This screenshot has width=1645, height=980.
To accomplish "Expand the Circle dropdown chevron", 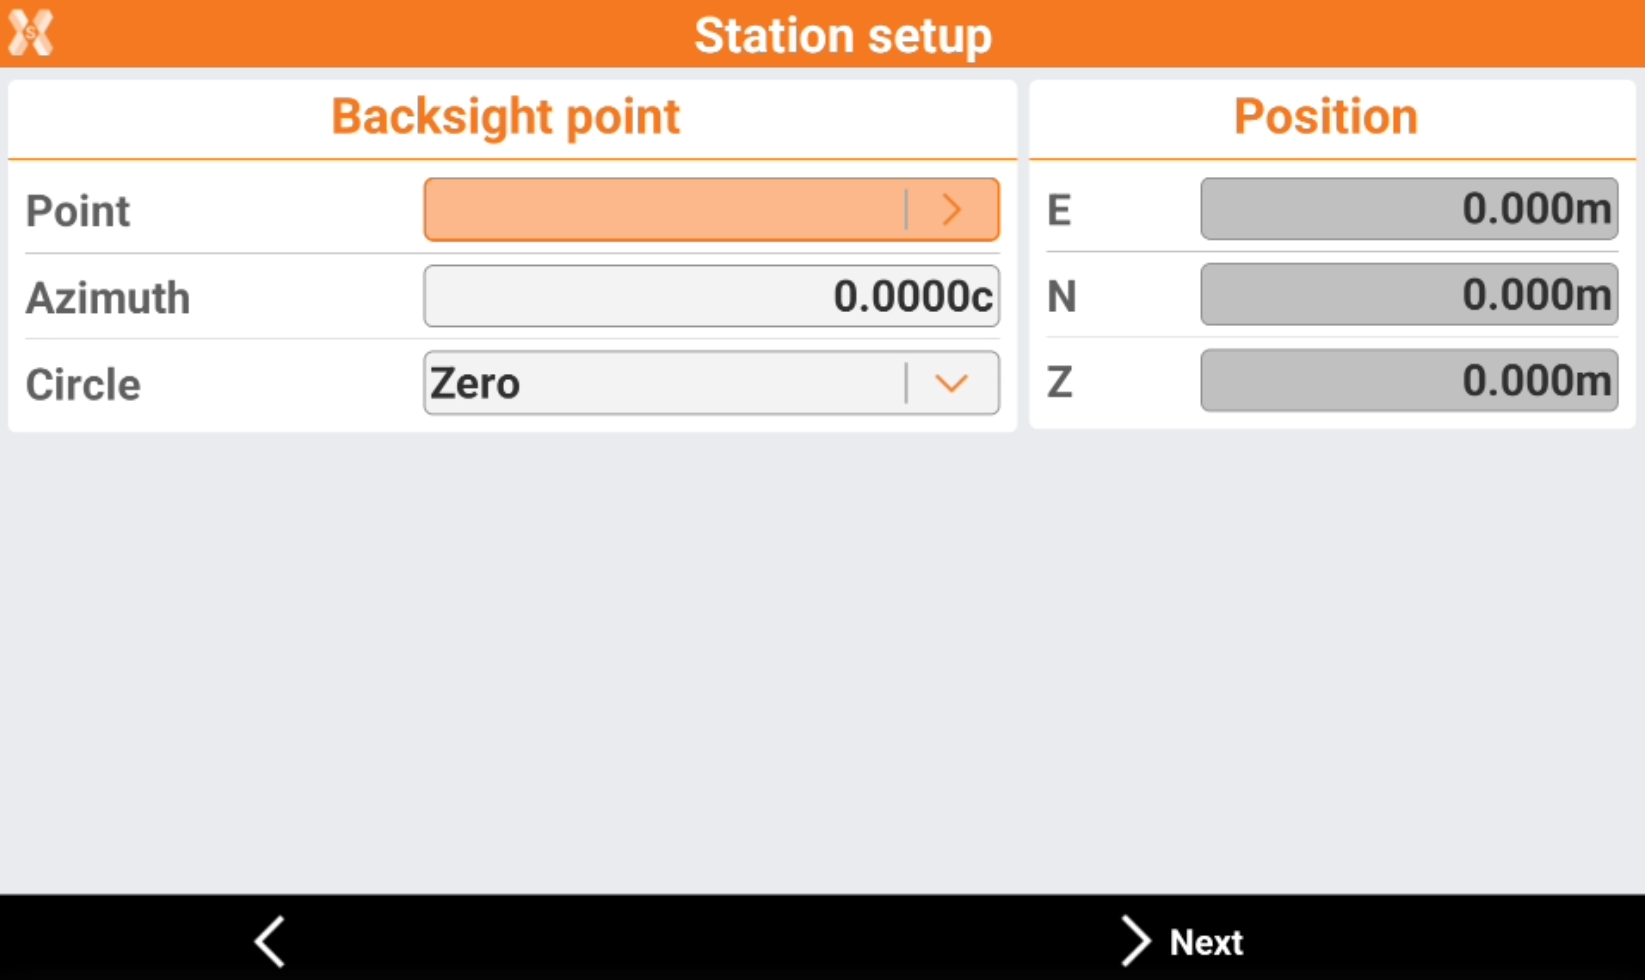I will 952,383.
